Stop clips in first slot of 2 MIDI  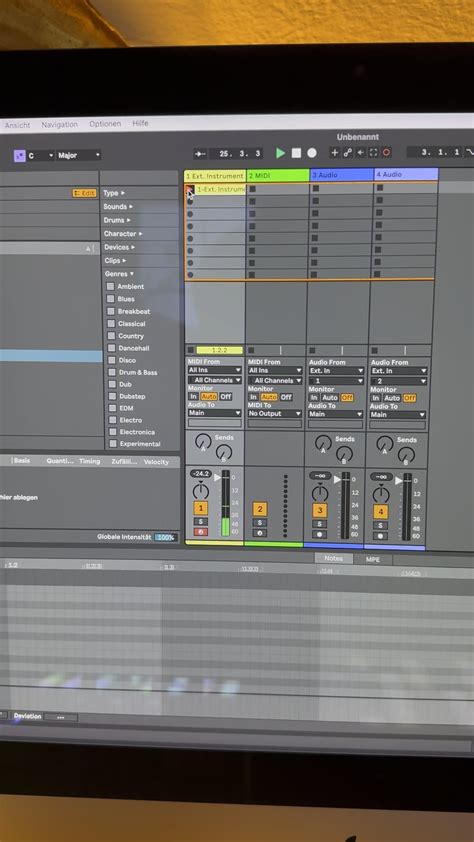[252, 189]
